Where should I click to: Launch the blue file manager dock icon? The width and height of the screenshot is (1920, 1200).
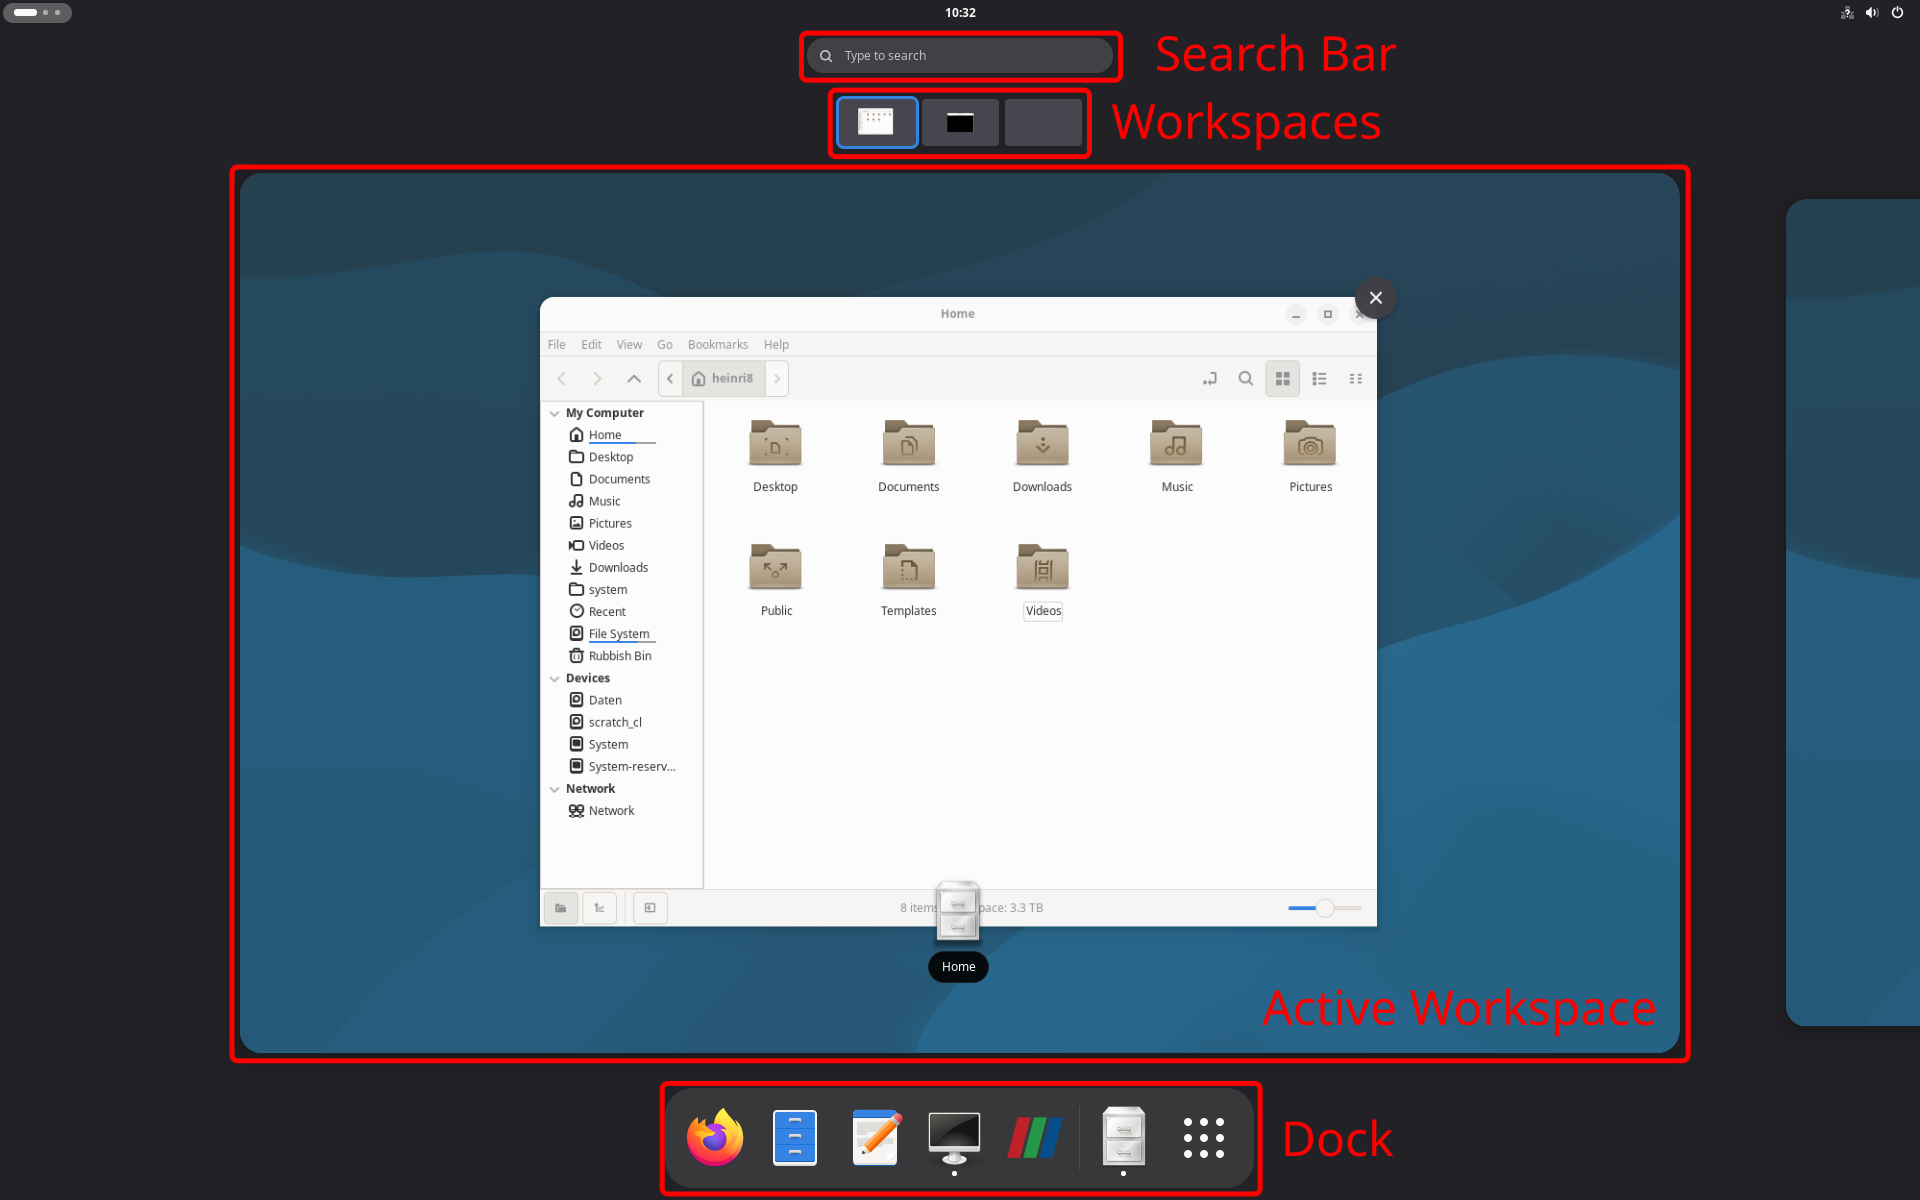[795, 1137]
